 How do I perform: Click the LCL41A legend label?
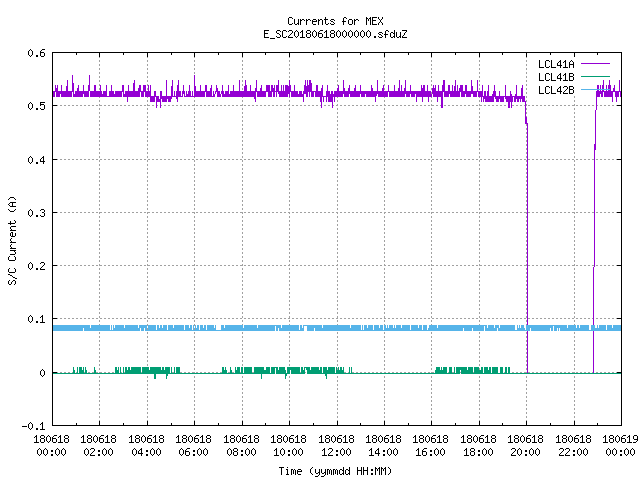tap(556, 64)
